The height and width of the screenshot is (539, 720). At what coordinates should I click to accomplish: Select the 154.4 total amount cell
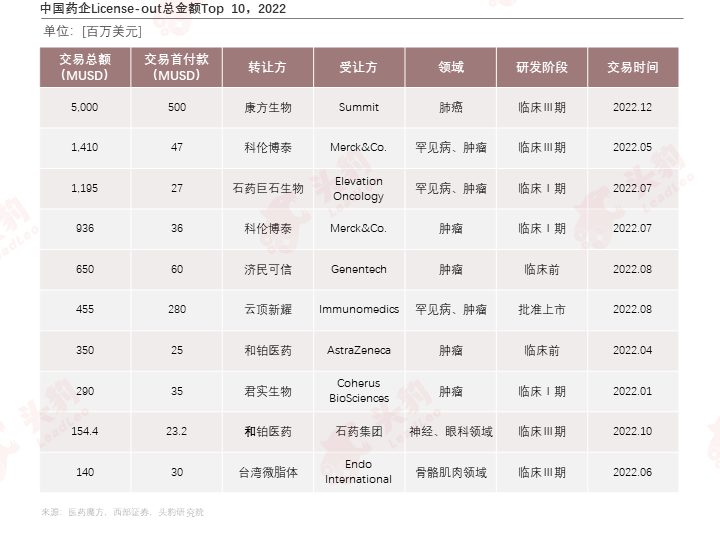click(x=85, y=431)
